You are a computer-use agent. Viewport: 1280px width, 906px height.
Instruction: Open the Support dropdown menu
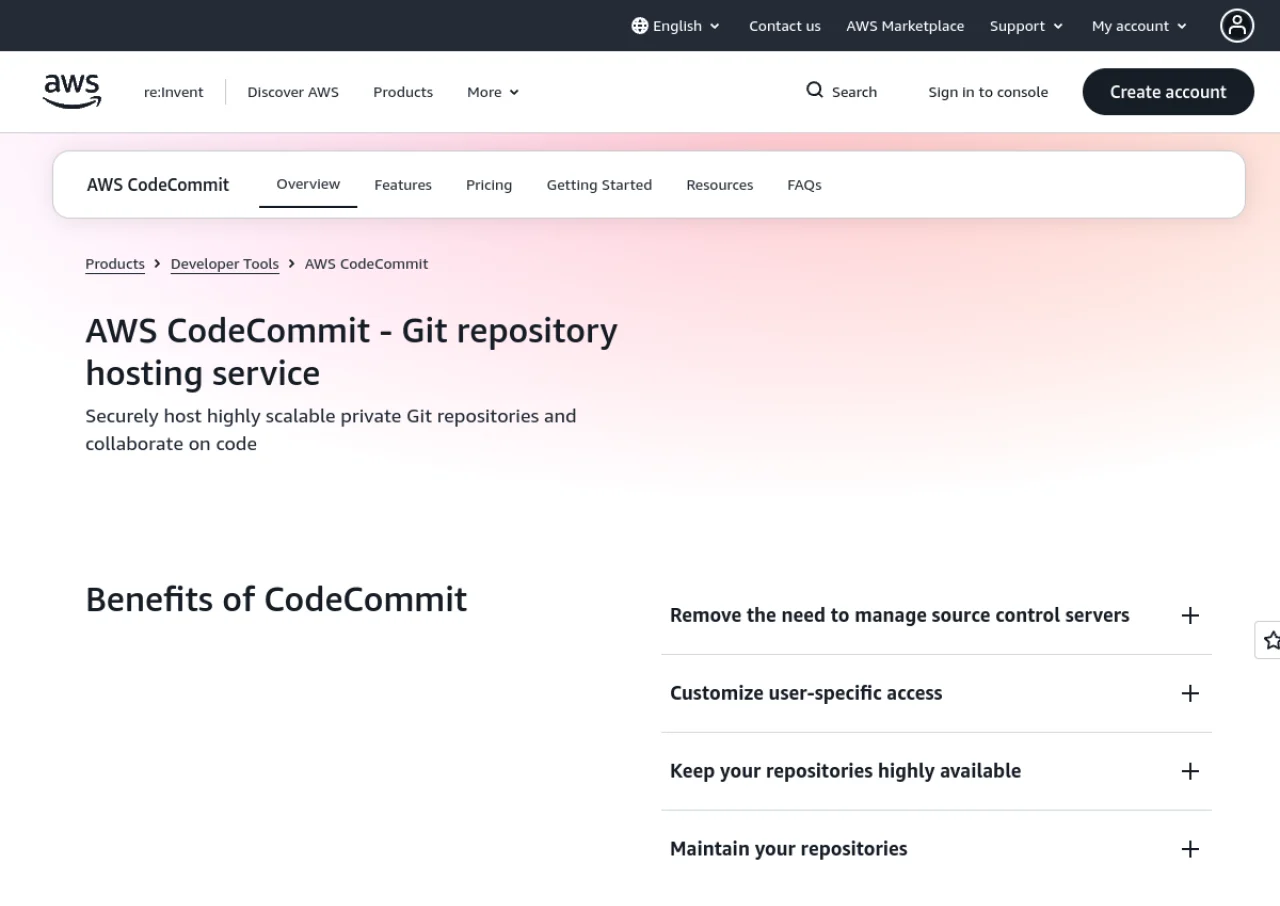(x=1027, y=26)
